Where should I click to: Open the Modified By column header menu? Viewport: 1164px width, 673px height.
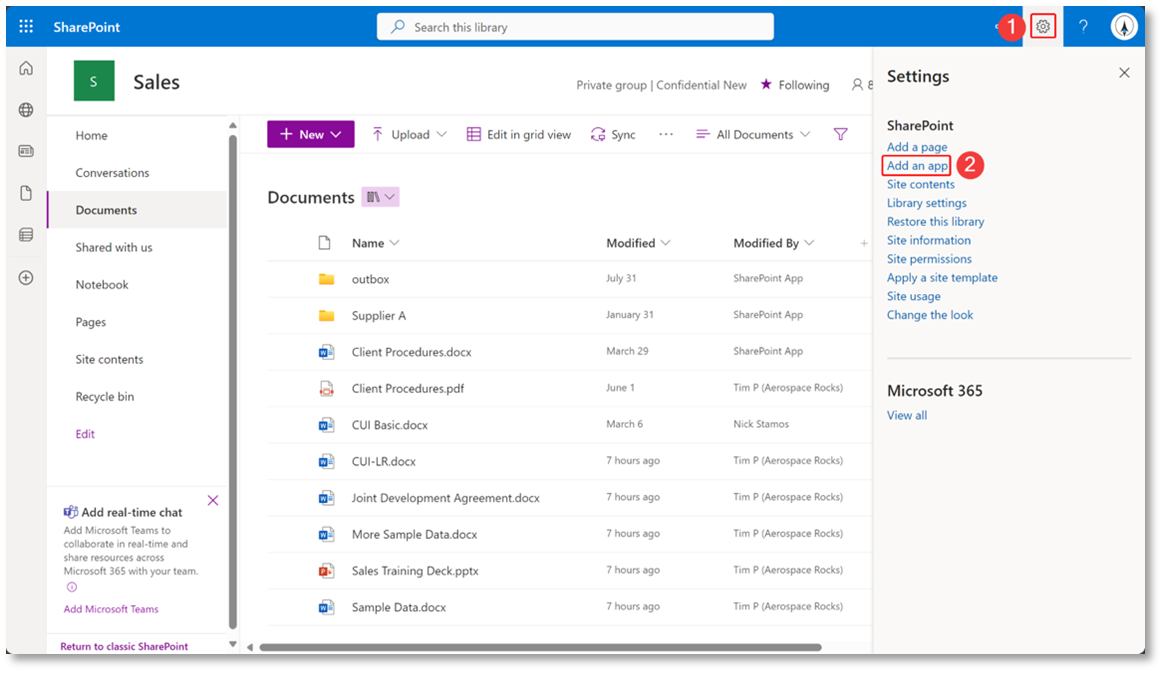[774, 243]
